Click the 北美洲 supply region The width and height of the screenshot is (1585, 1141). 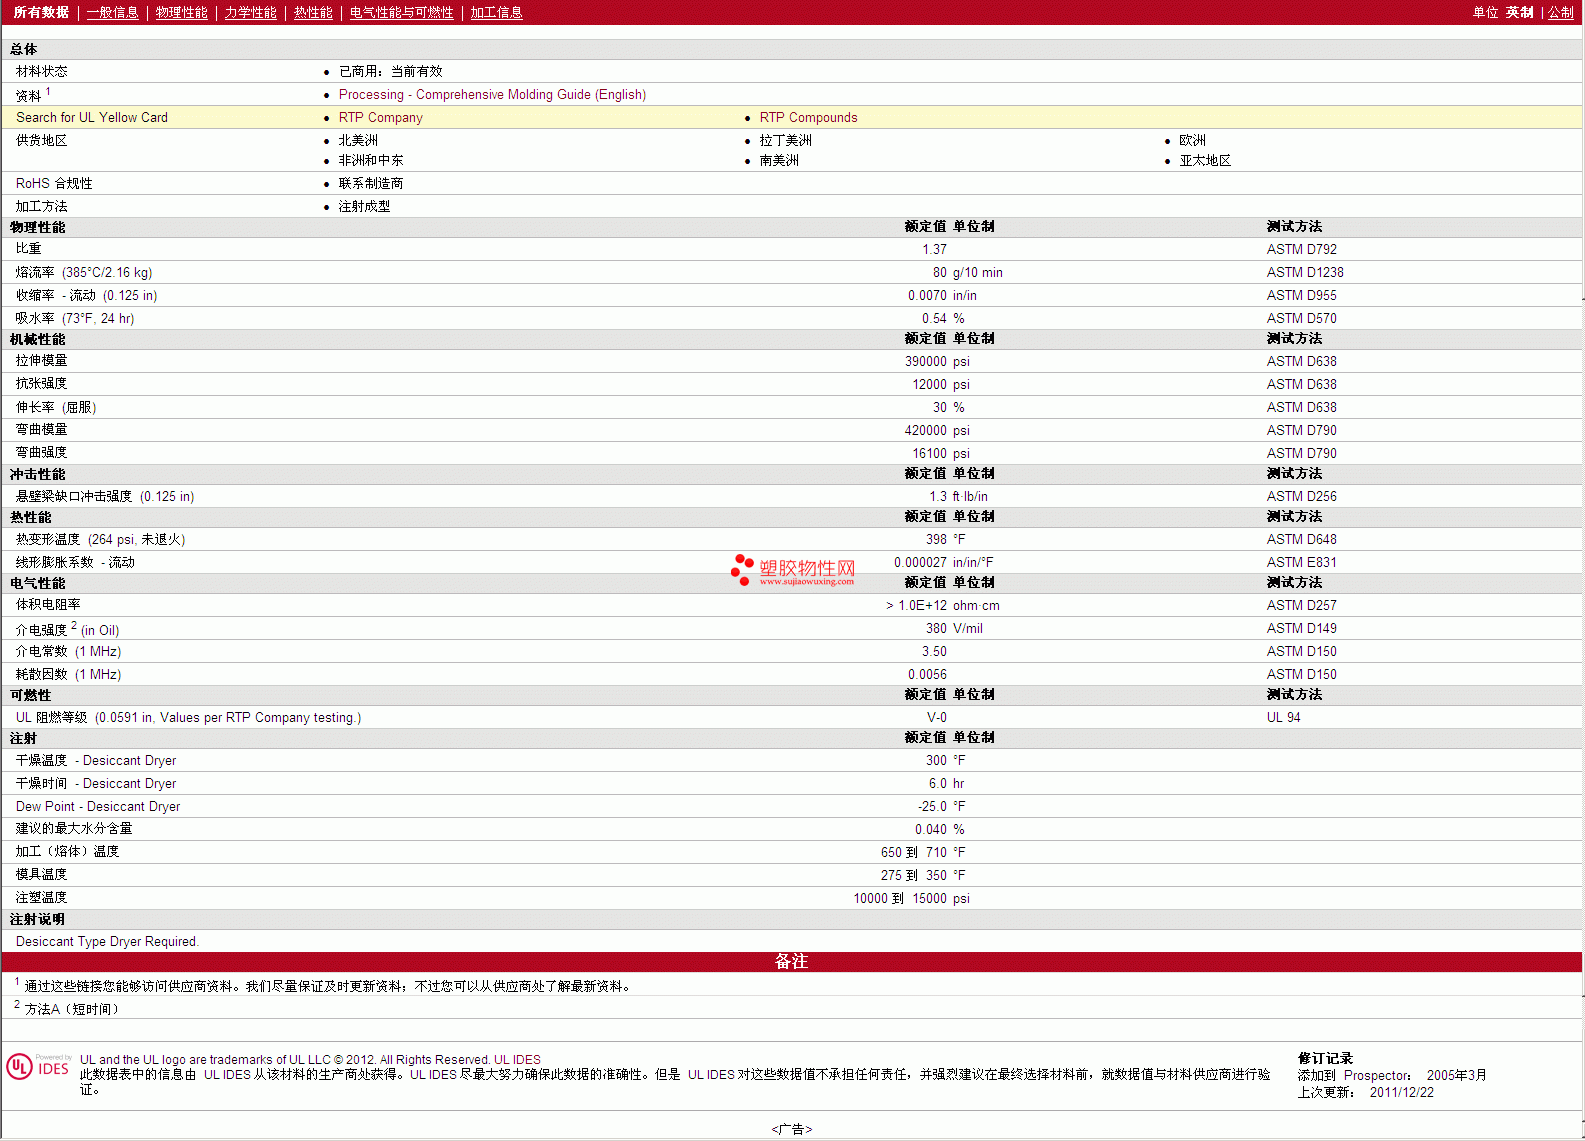point(358,141)
